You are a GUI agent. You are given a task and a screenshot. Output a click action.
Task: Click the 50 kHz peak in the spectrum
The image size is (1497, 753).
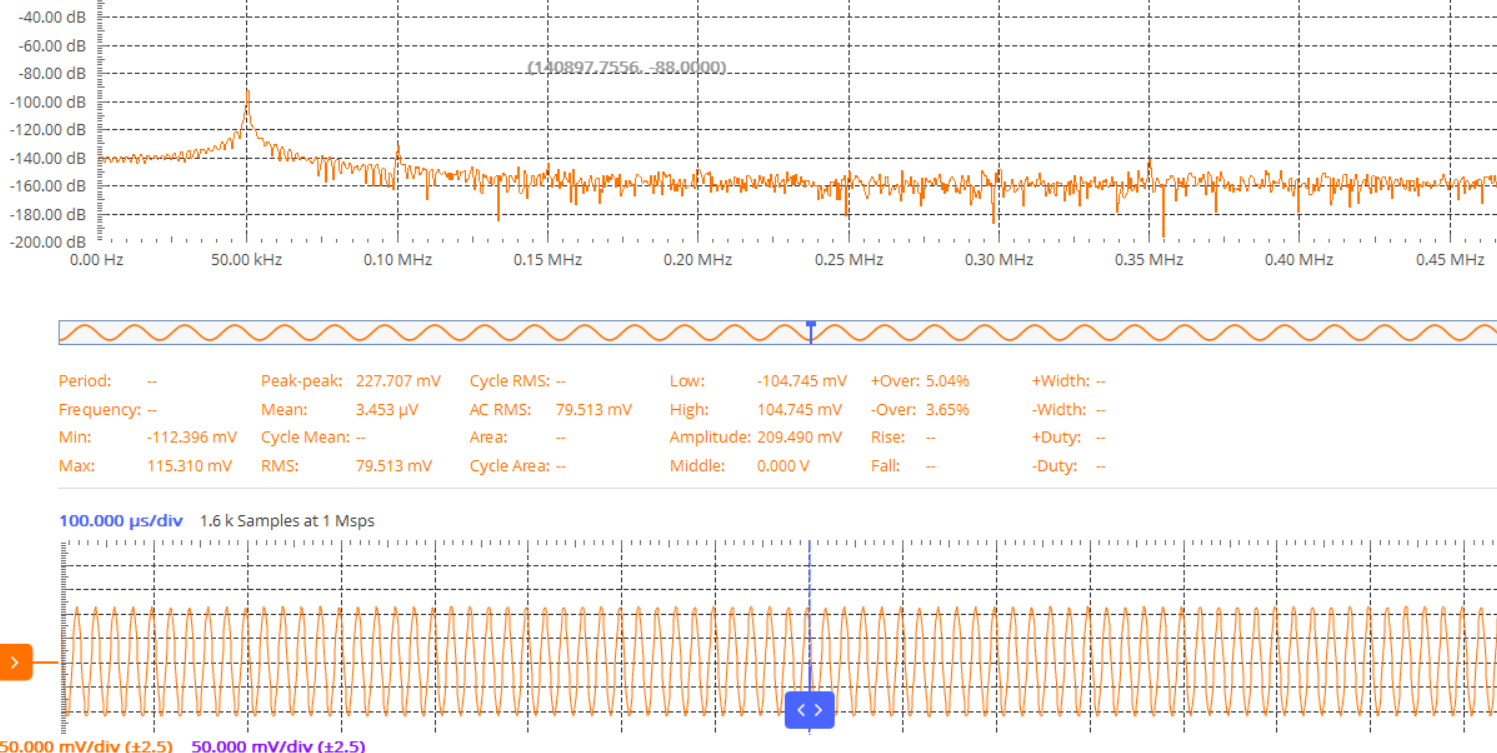tap(247, 93)
